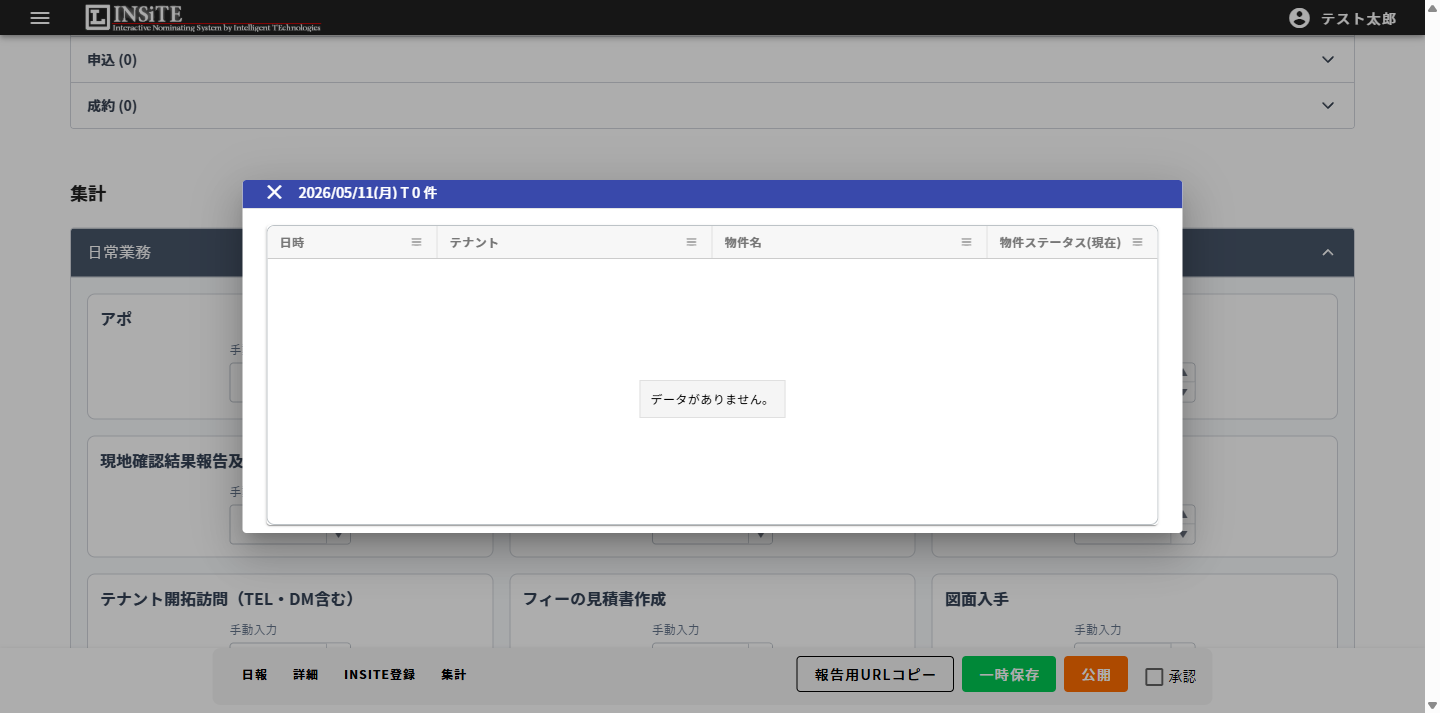Click the 図面入手 card title

pyautogui.click(x=977, y=599)
